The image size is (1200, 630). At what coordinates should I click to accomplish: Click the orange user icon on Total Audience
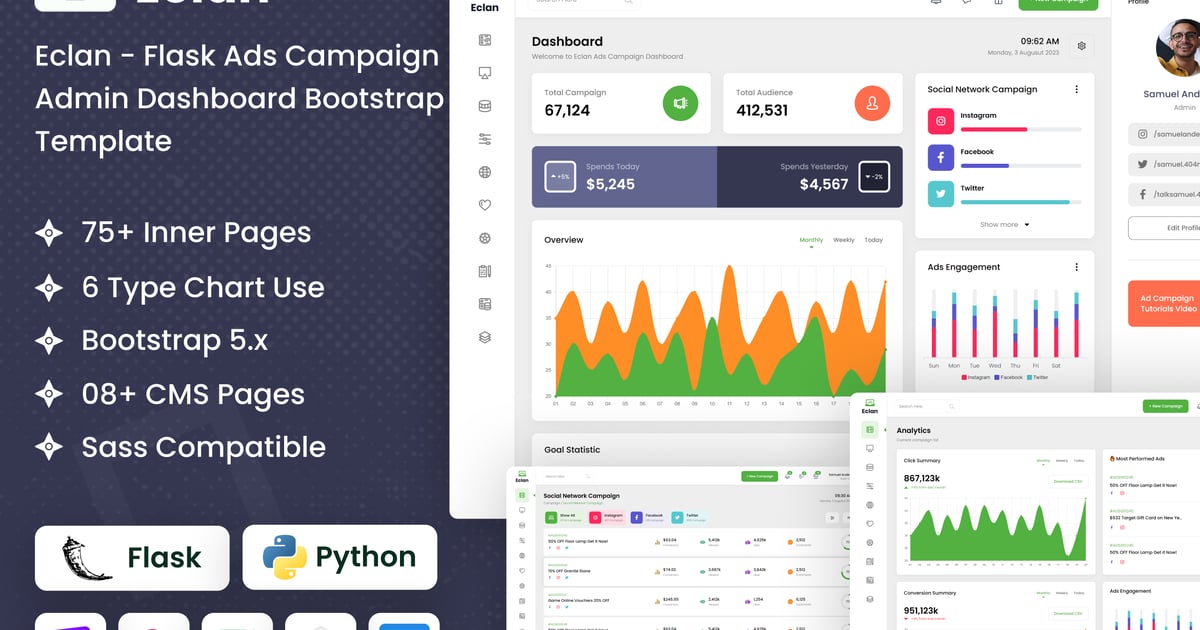(872, 103)
